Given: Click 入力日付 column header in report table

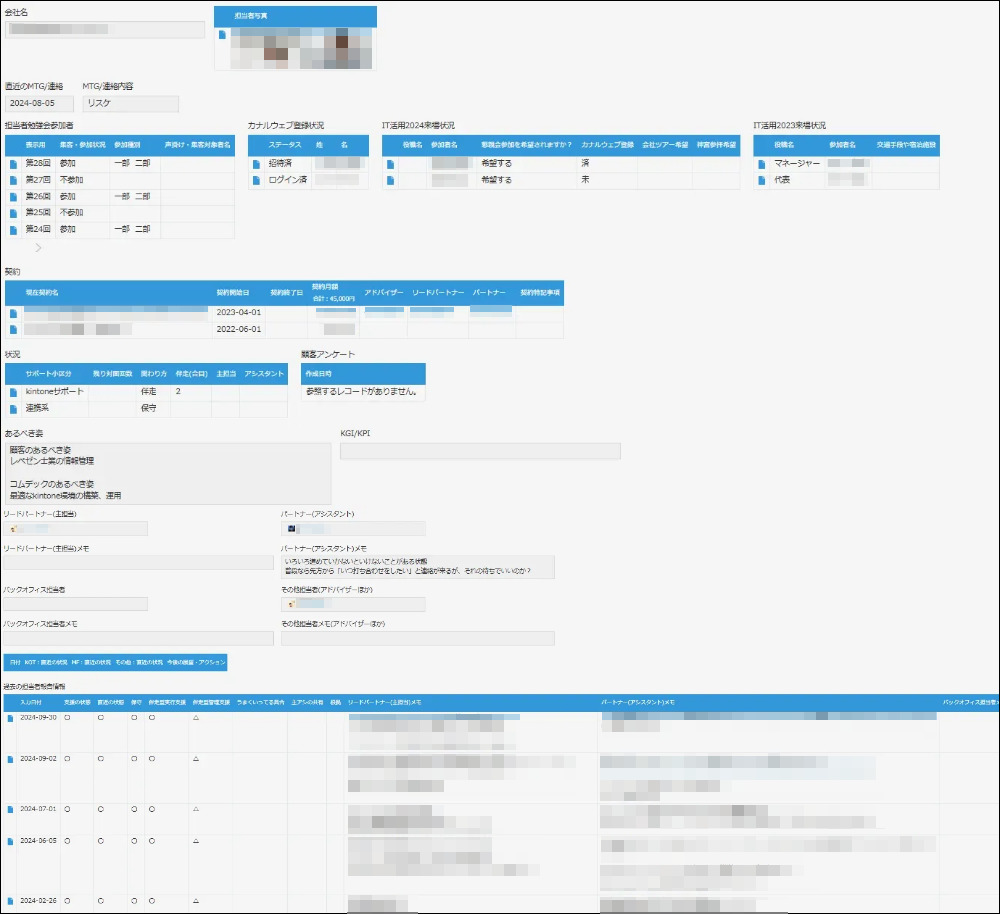Looking at the screenshot, I should tap(31, 702).
